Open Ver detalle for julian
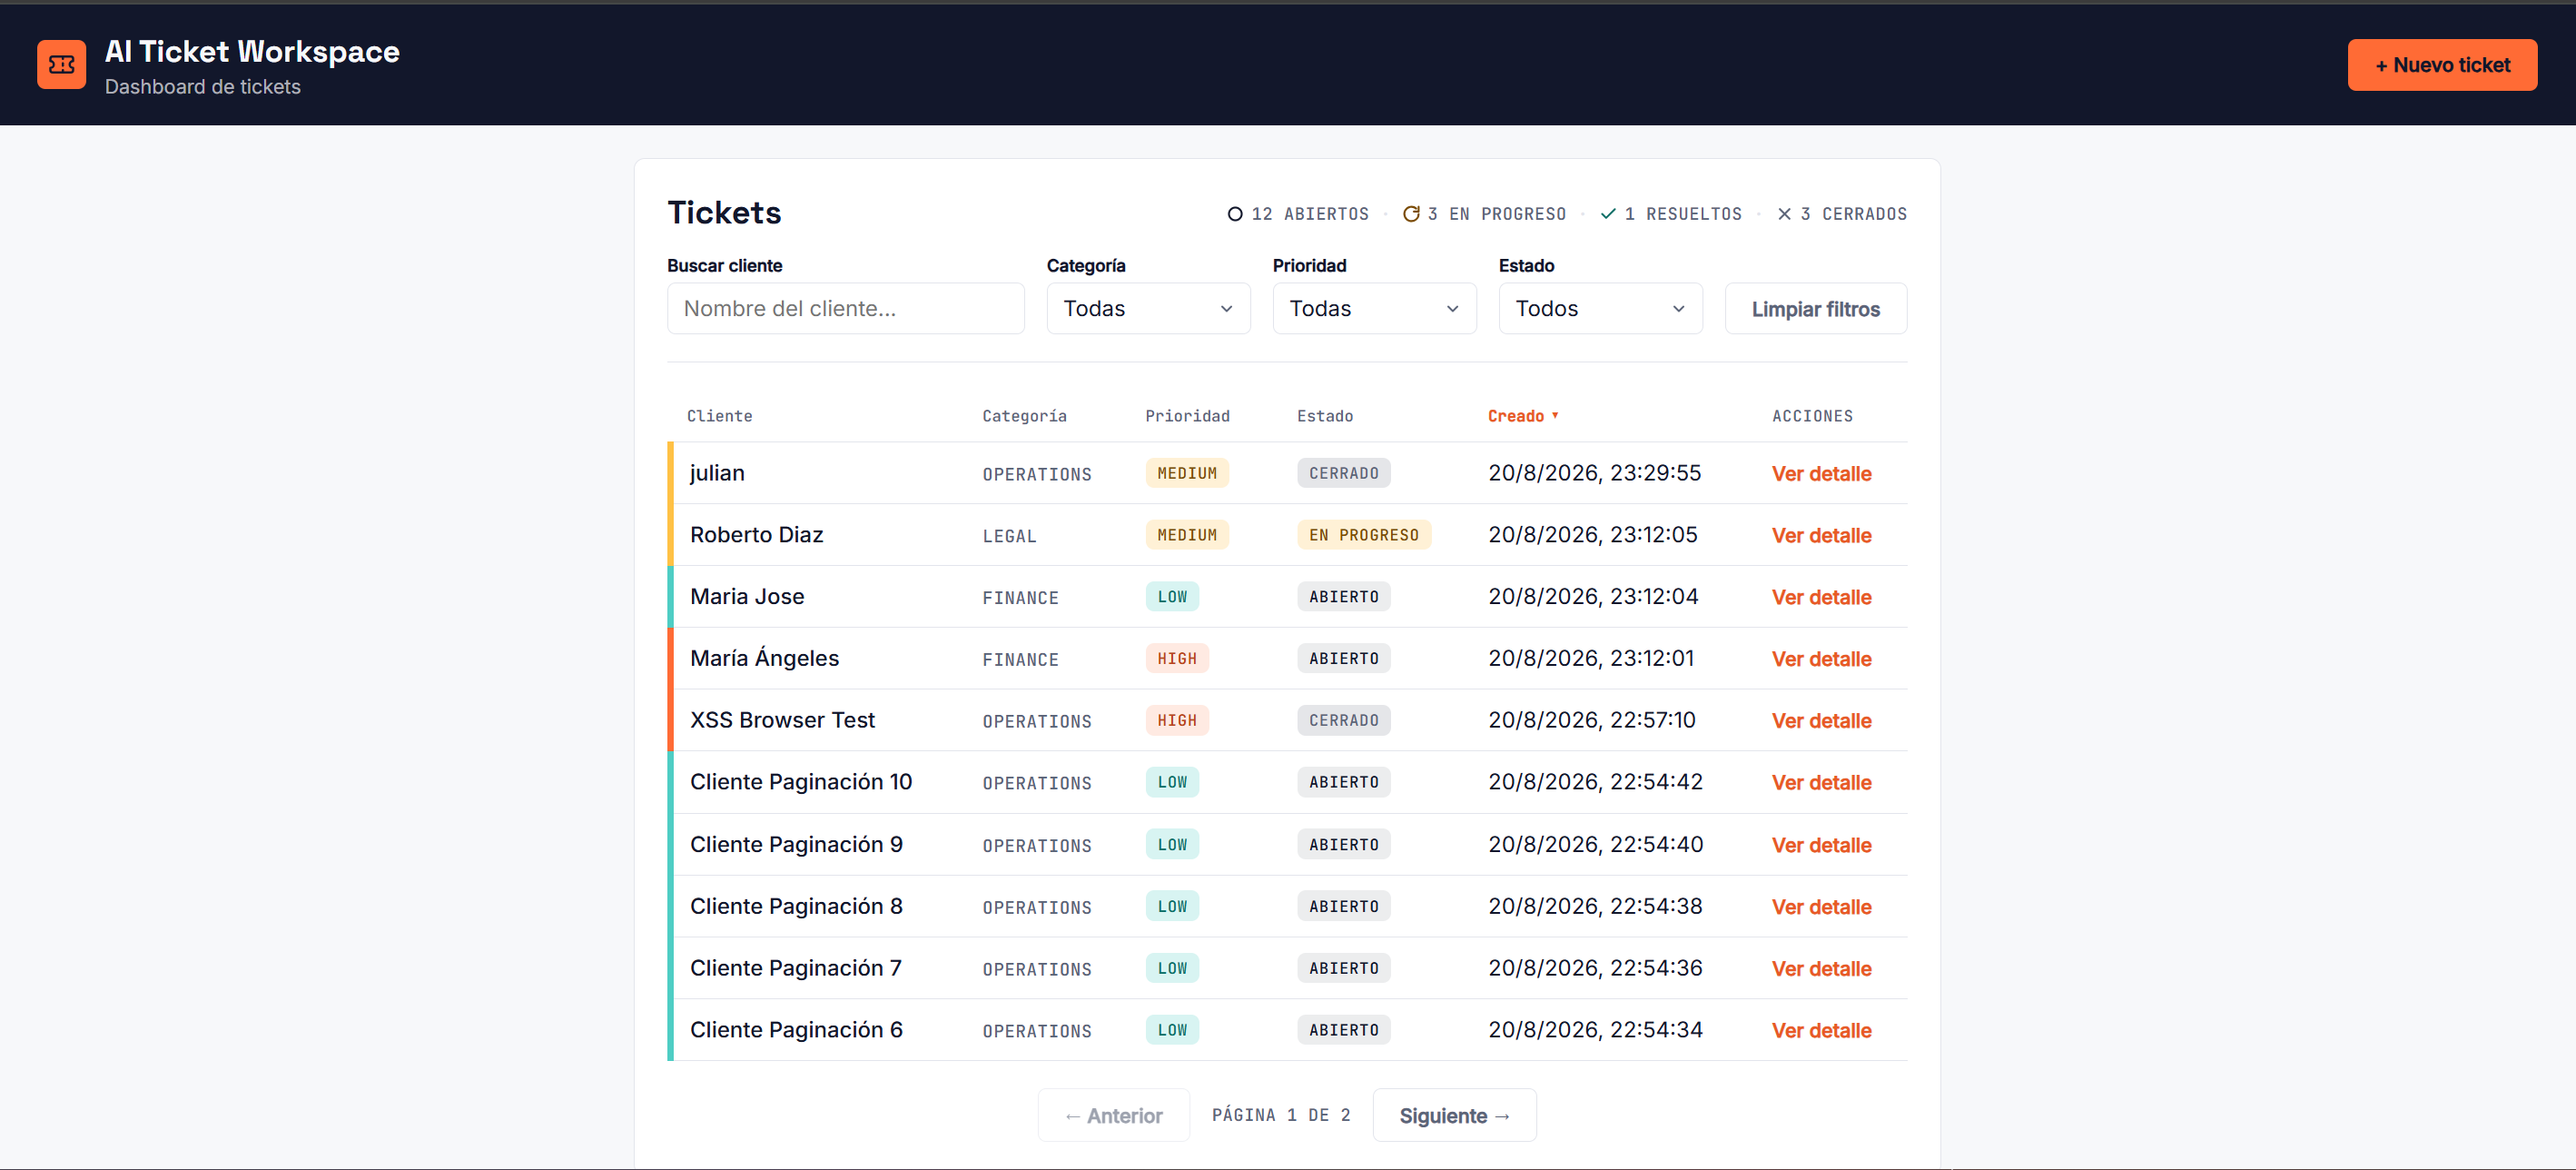2576x1170 pixels. pos(1821,474)
